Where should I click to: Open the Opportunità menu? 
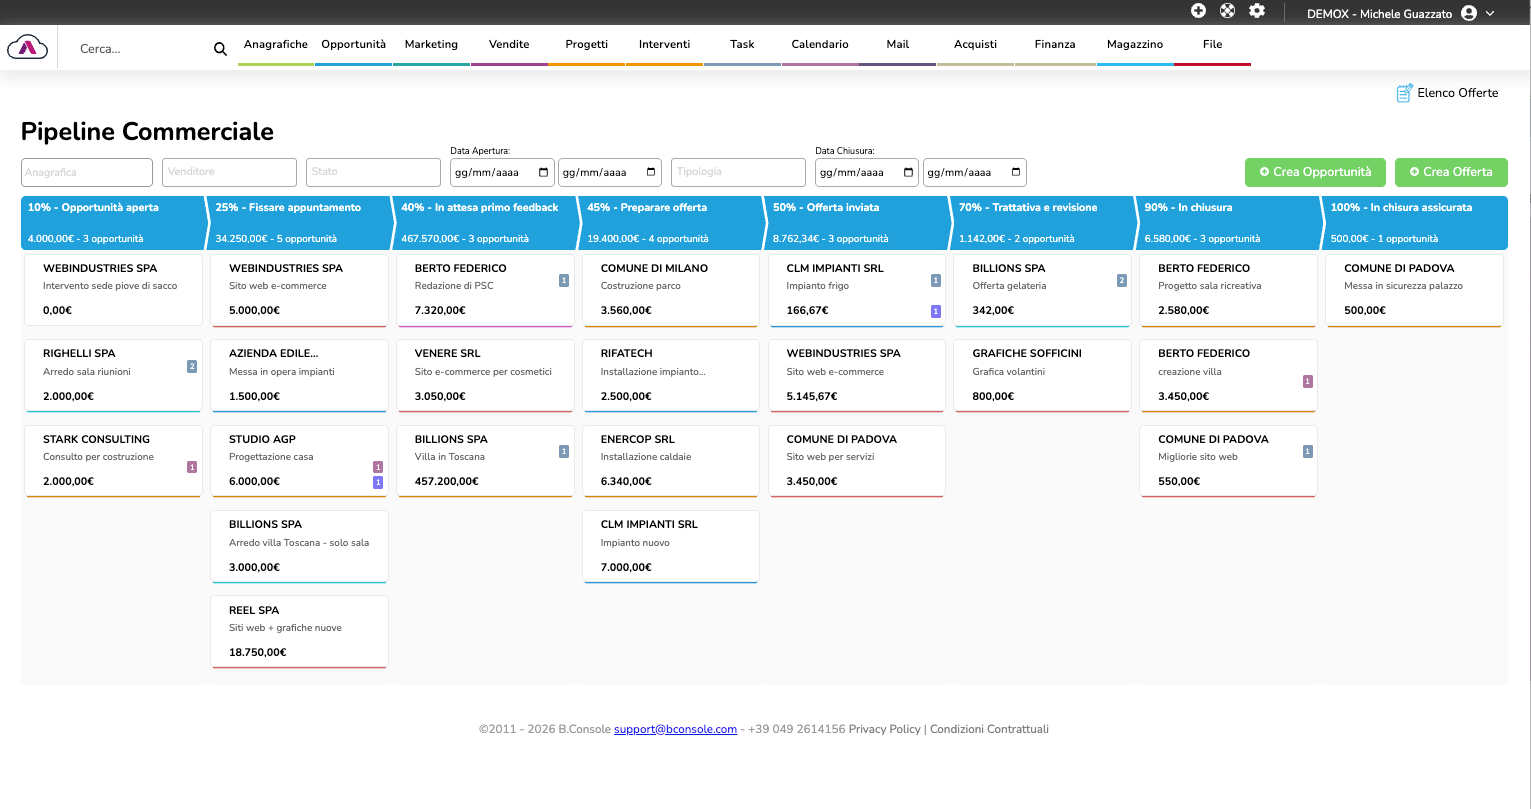point(353,45)
